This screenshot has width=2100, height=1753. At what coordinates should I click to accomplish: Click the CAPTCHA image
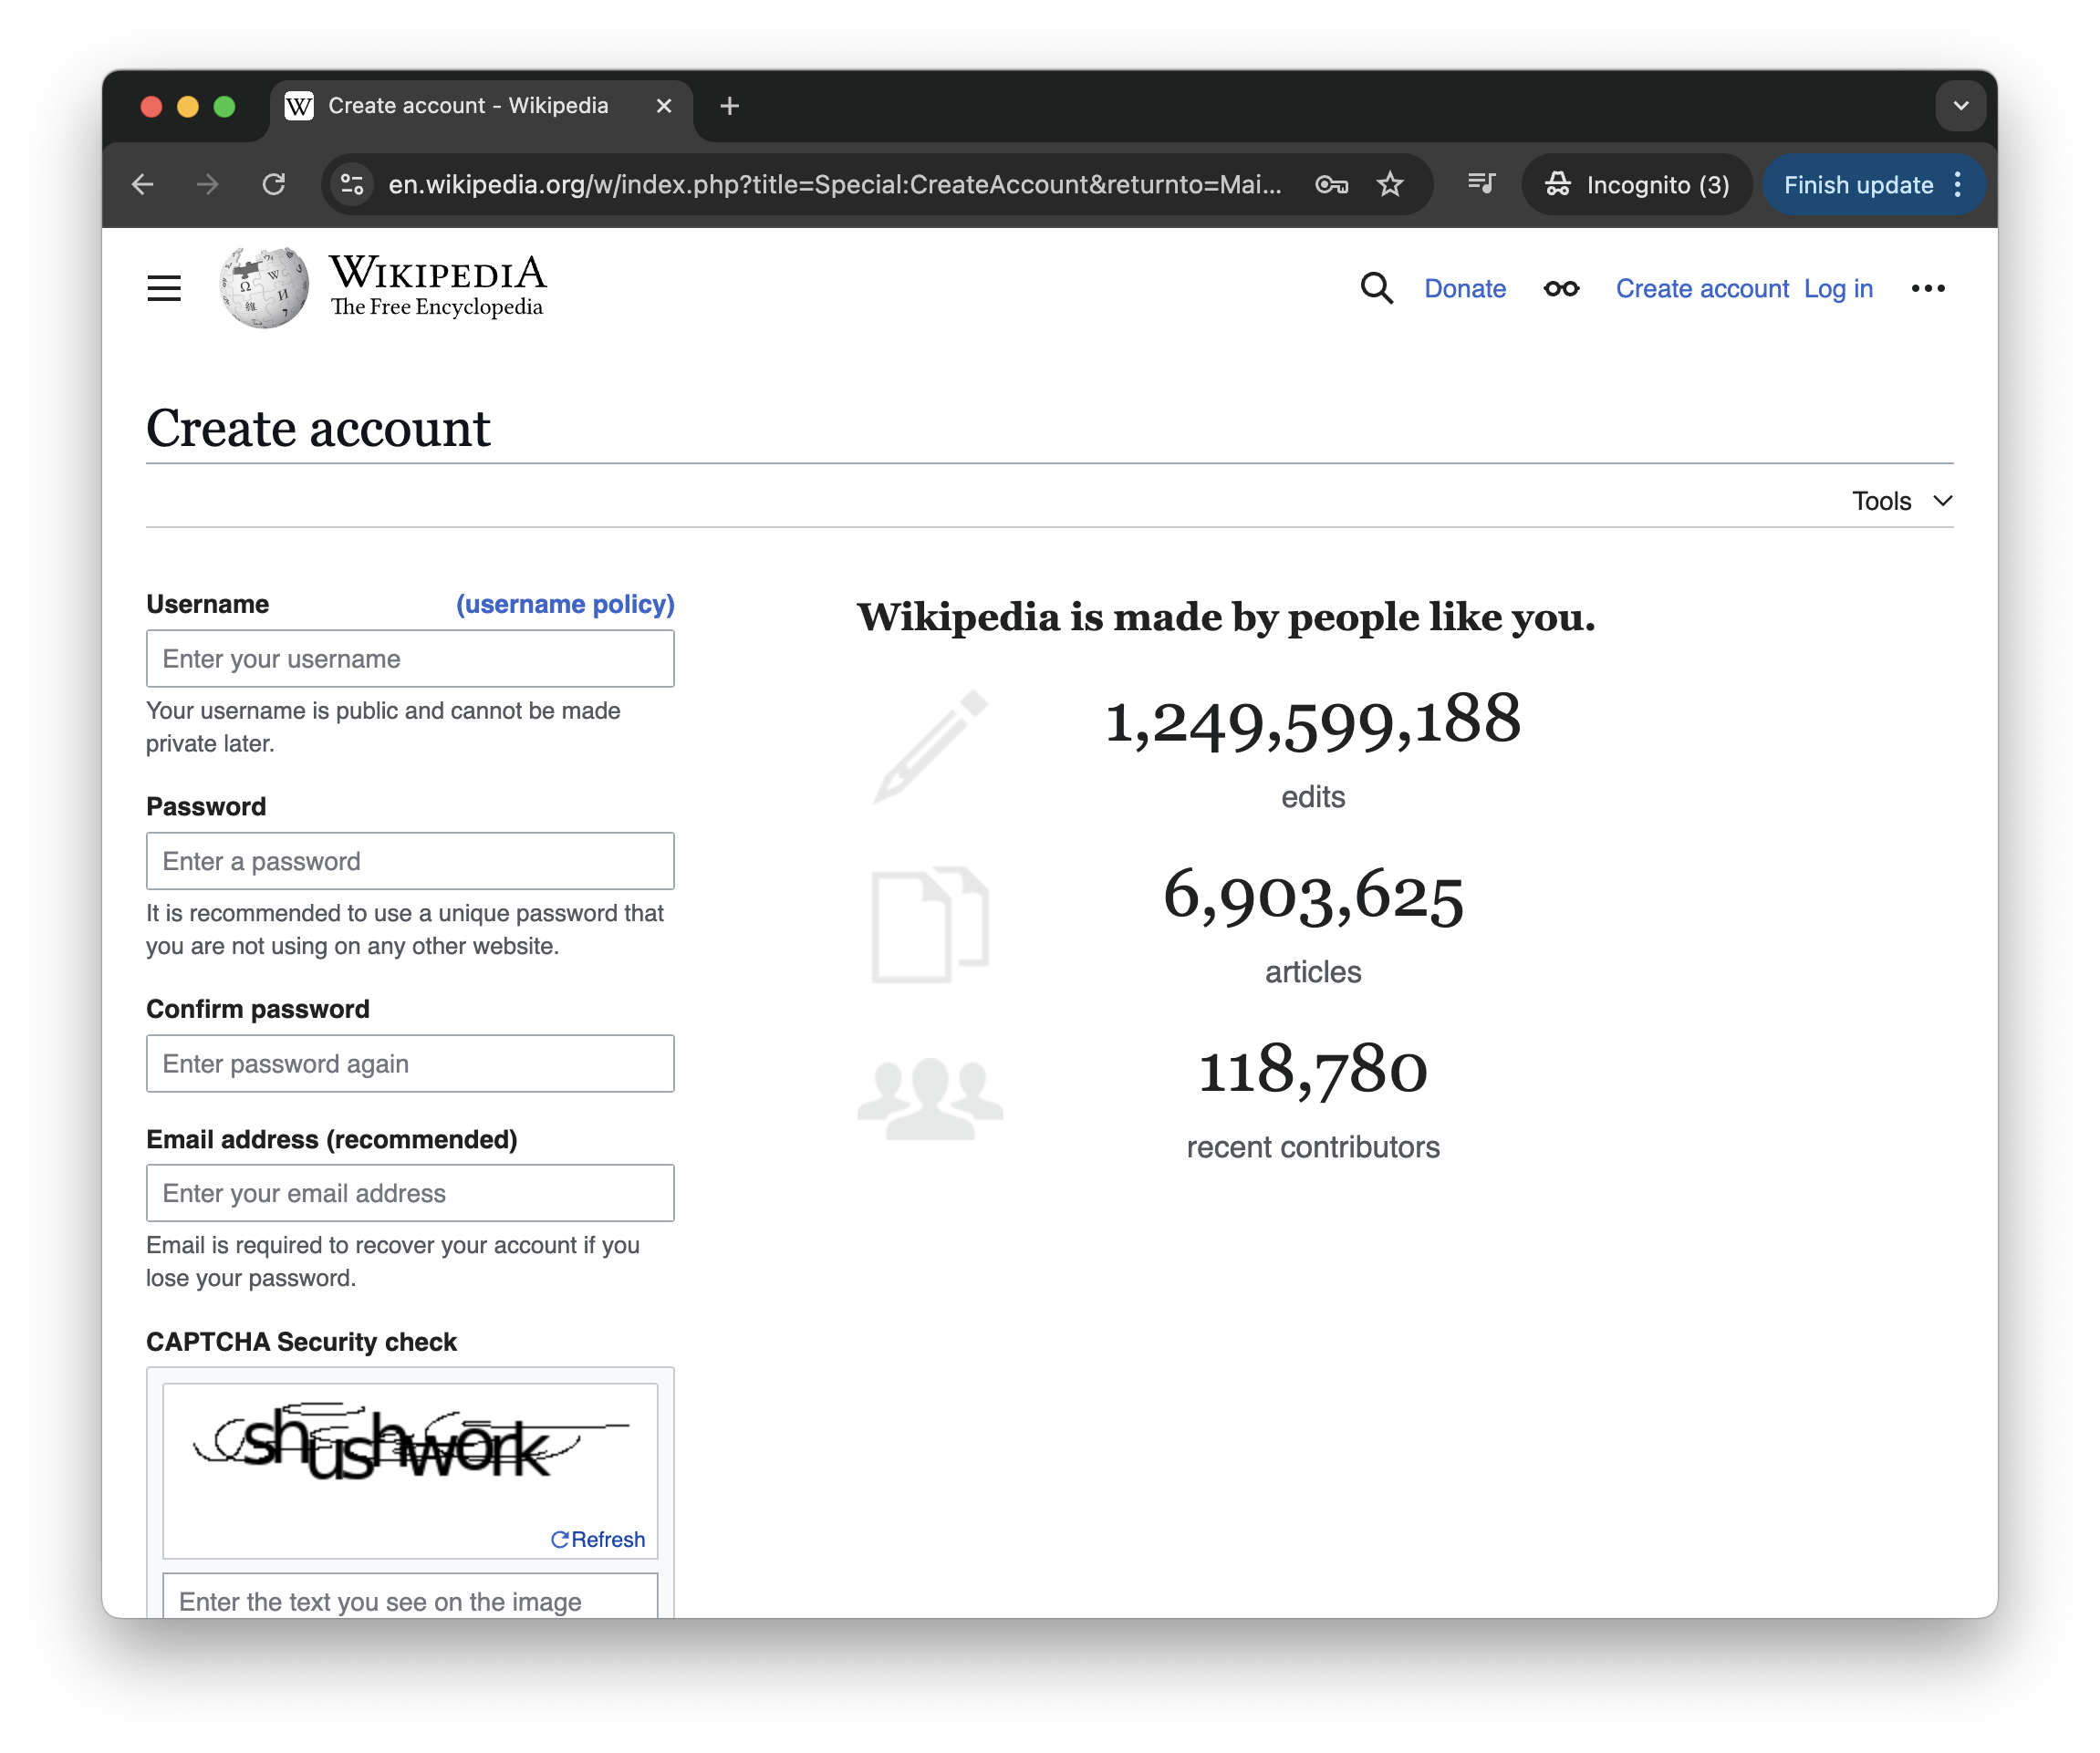411,1444
